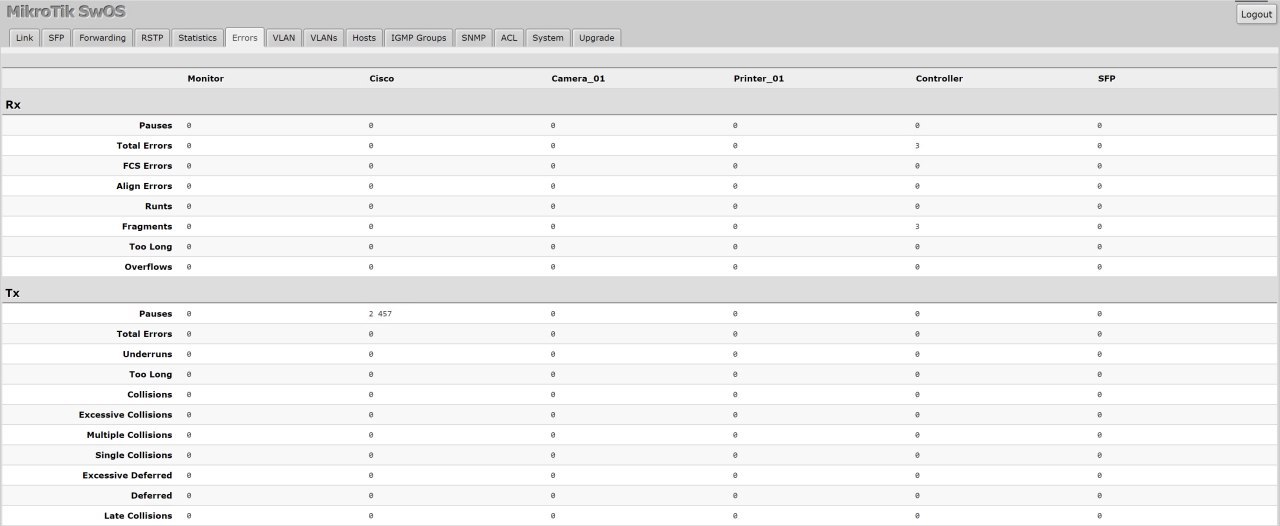The width and height of the screenshot is (1280, 526).
Task: Click the Runts row label
Action: pos(158,206)
